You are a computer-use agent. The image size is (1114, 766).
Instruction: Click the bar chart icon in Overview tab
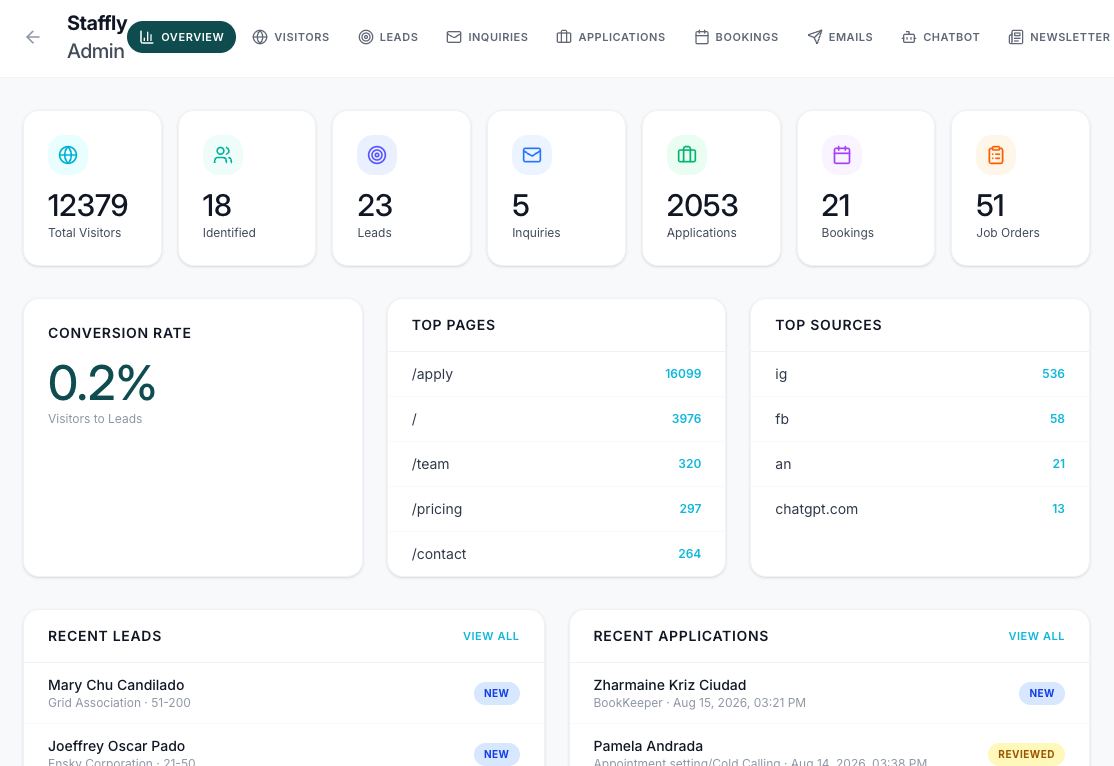coord(146,37)
